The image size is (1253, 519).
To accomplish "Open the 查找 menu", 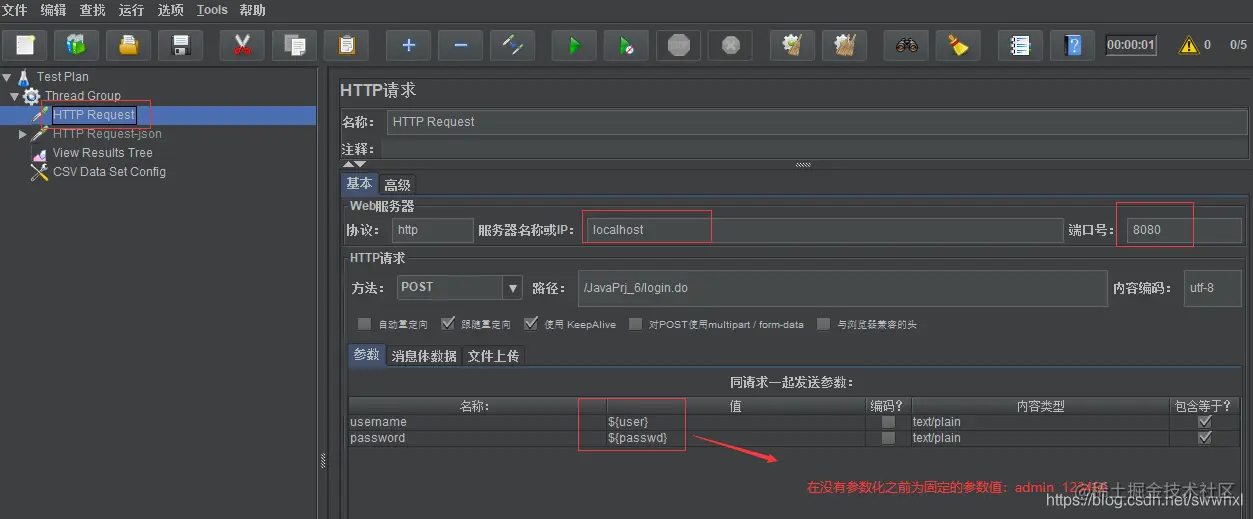I will 93,10.
